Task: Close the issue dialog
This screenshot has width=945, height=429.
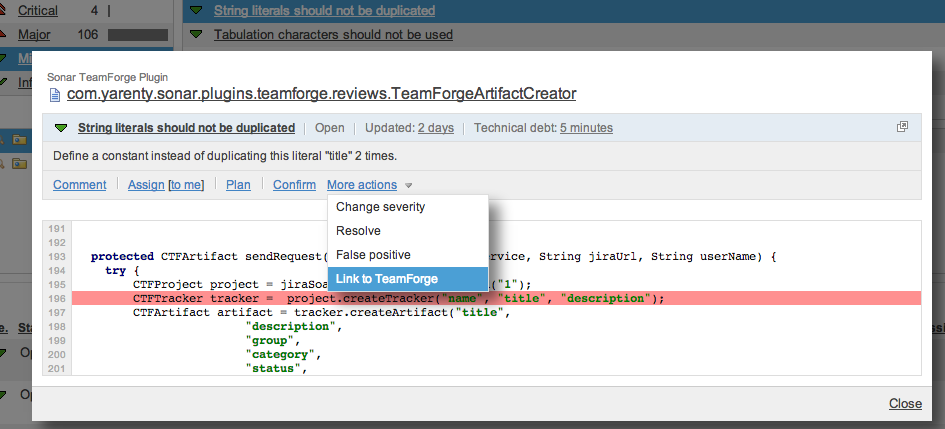Action: click(905, 404)
